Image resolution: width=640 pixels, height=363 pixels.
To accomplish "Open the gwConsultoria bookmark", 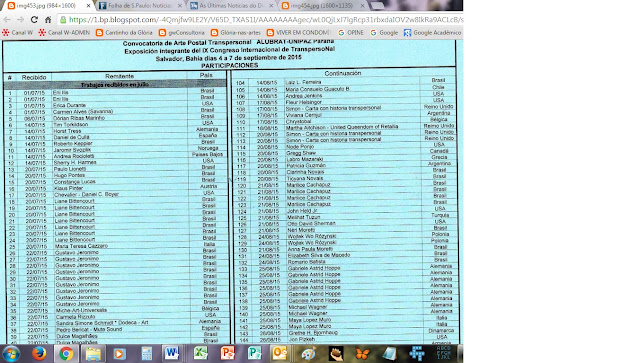I will (x=182, y=33).
